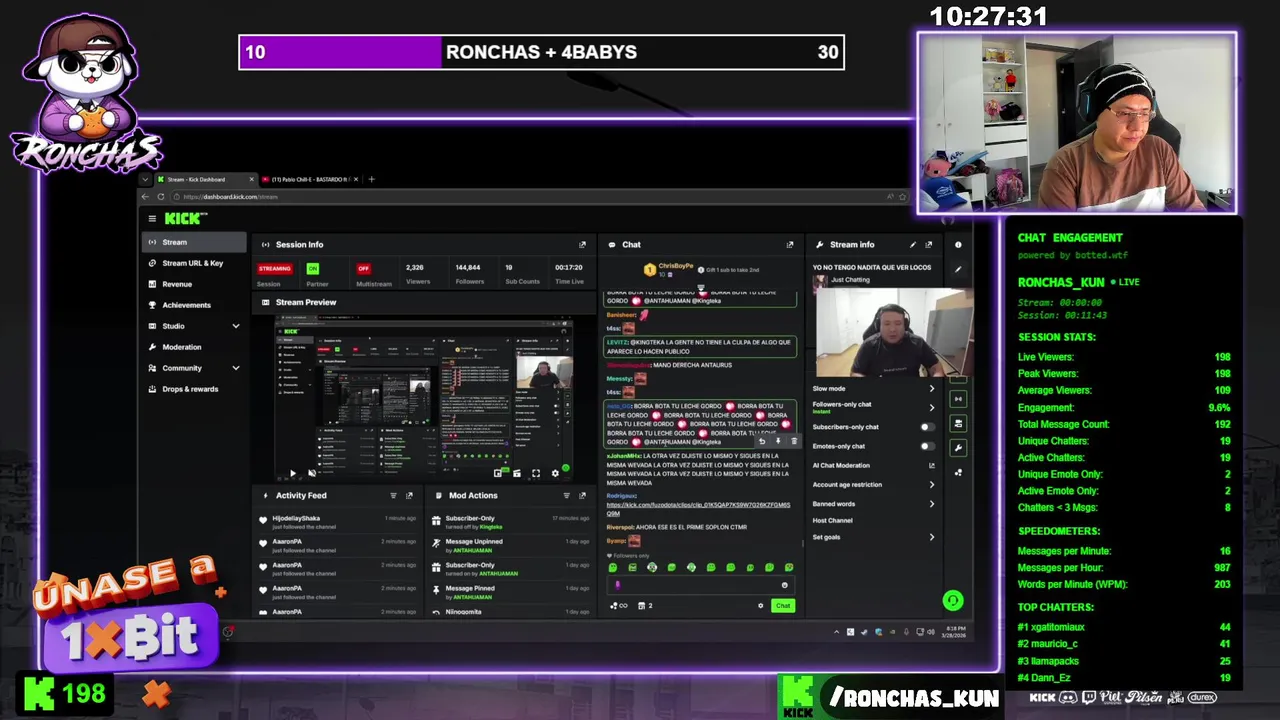
Task: Filter the Activity Feed panel
Action: click(x=393, y=495)
